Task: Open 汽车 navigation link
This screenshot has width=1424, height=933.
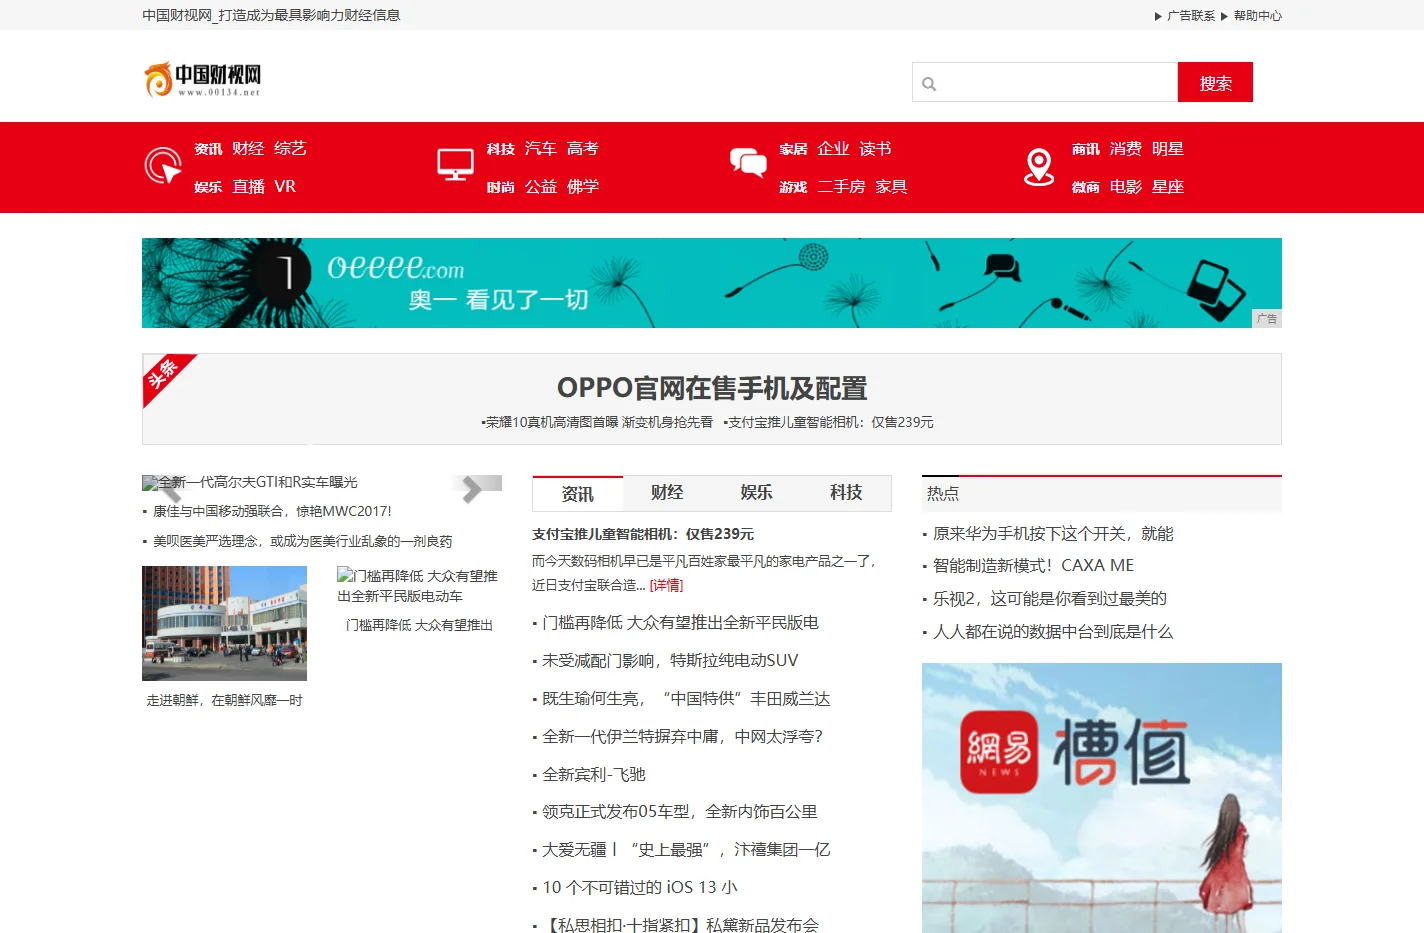Action: click(541, 149)
